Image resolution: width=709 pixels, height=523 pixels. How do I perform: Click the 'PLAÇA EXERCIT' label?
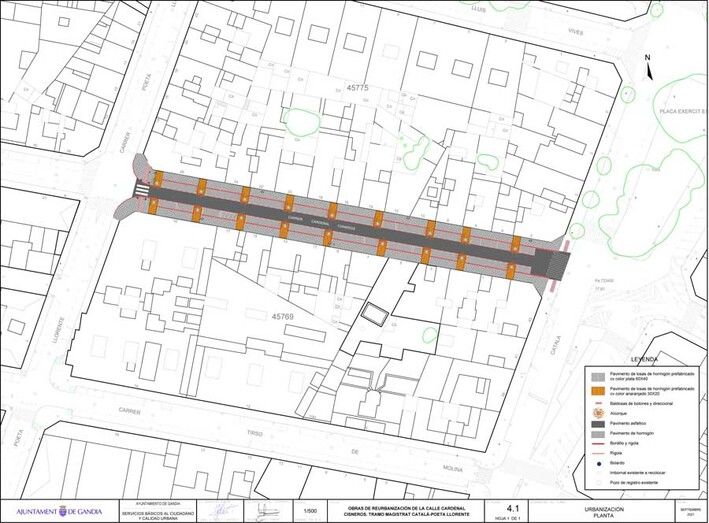[x=682, y=111]
